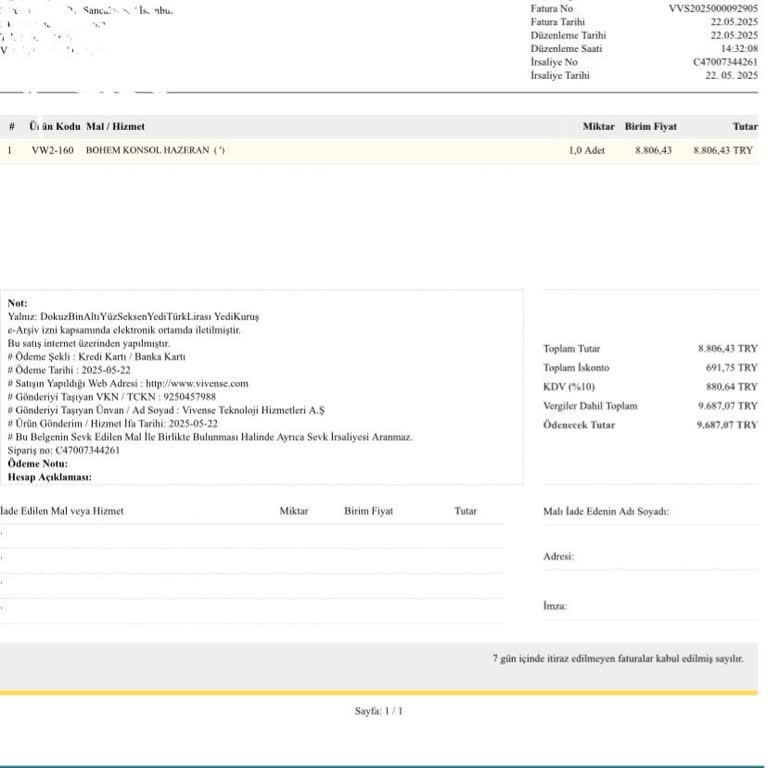Select Vivense Teknoloji Hizmetleri A.Ş line
Viewport: 768px width, 768px height.
tap(166, 410)
